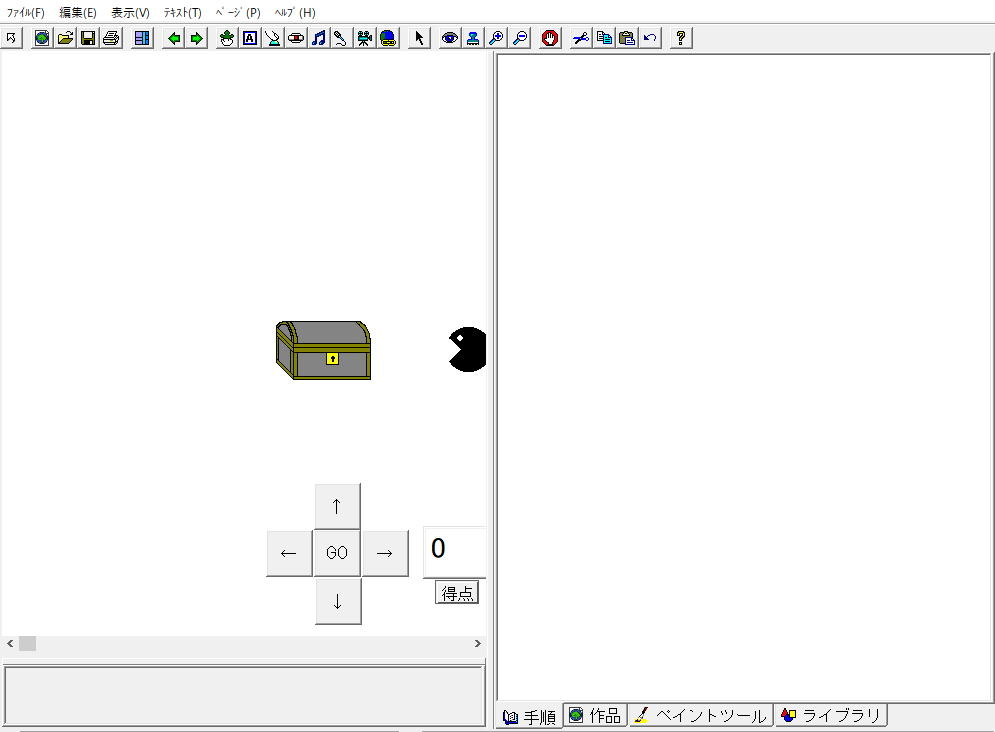The height and width of the screenshot is (732, 995).
Task: Select the text box tool marked A
Action: [x=250, y=38]
